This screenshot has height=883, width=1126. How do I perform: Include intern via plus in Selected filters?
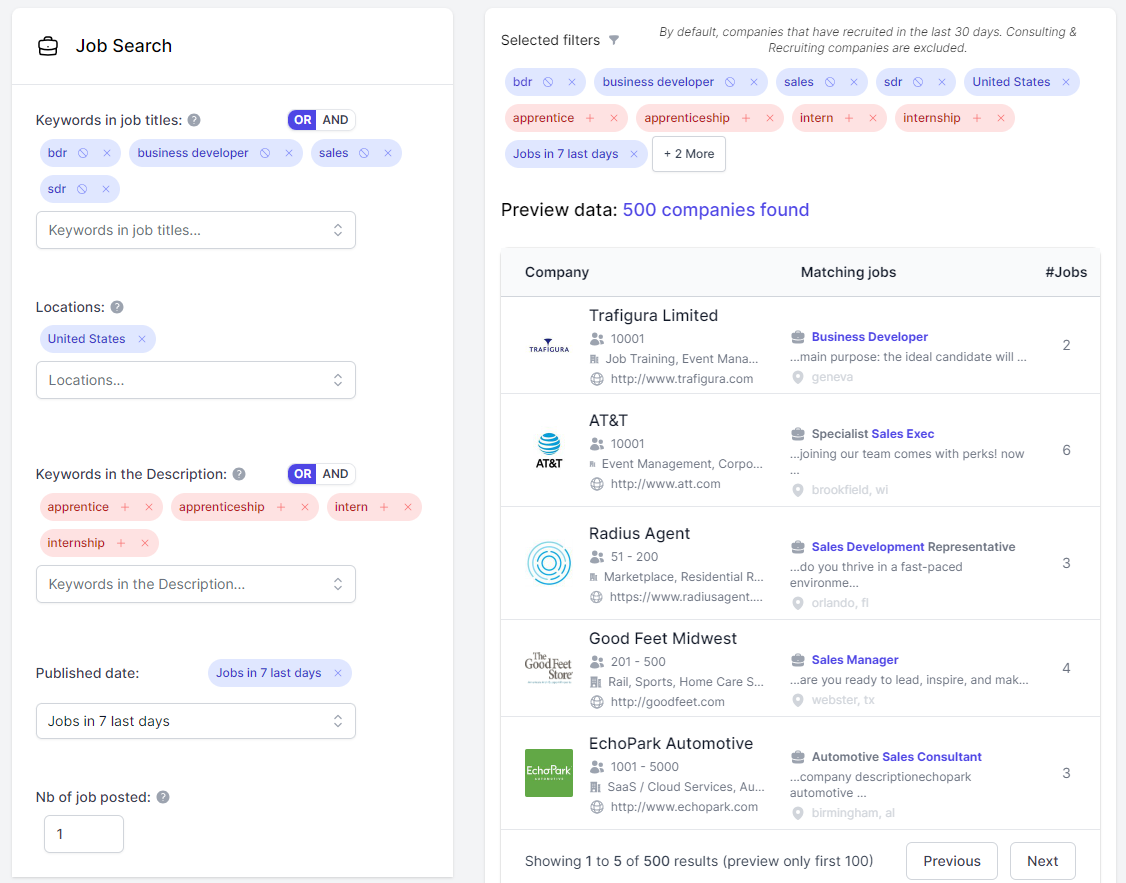click(850, 118)
